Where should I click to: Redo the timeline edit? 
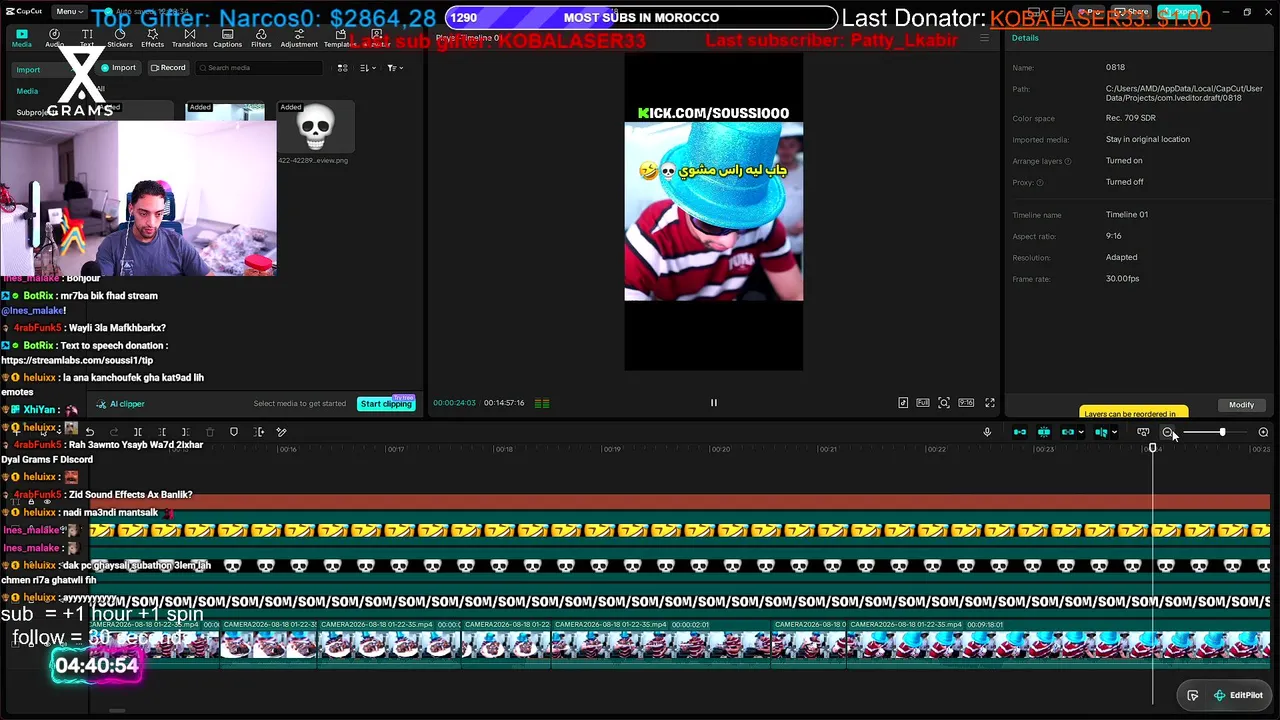[x=114, y=432]
